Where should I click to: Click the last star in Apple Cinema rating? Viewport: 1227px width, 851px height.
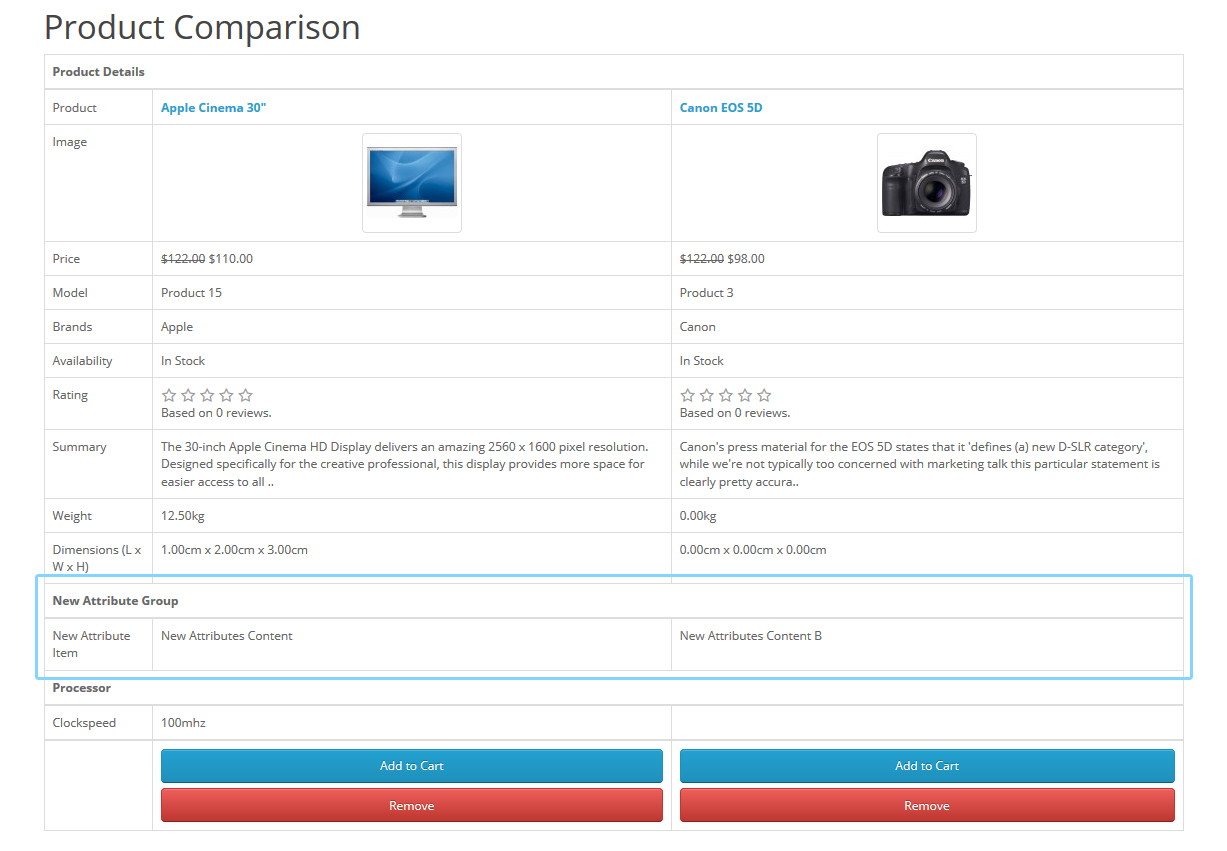click(246, 395)
